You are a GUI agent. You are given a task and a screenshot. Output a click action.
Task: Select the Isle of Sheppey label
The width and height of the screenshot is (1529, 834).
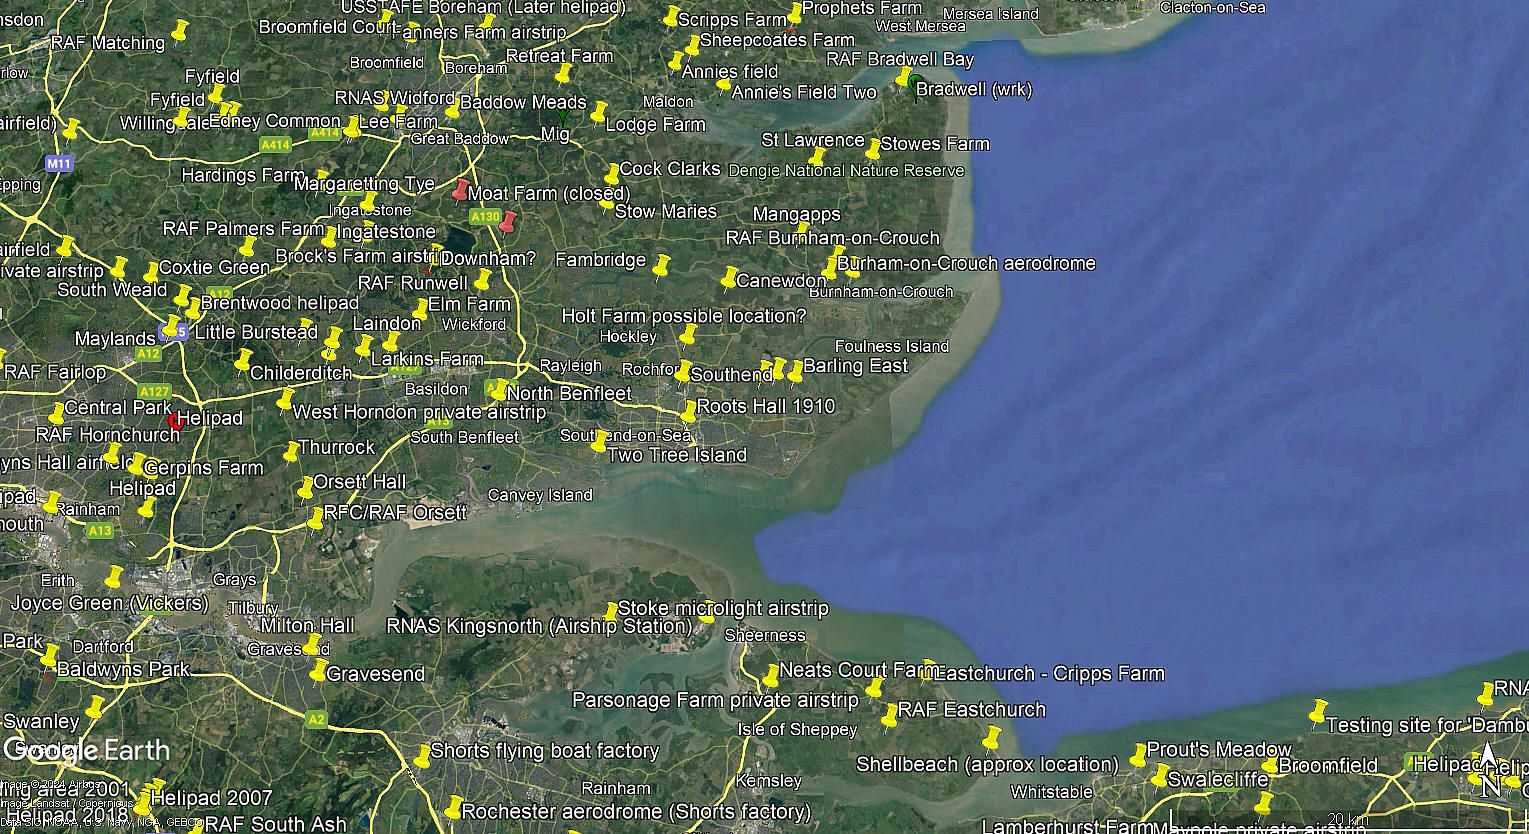coord(798,729)
